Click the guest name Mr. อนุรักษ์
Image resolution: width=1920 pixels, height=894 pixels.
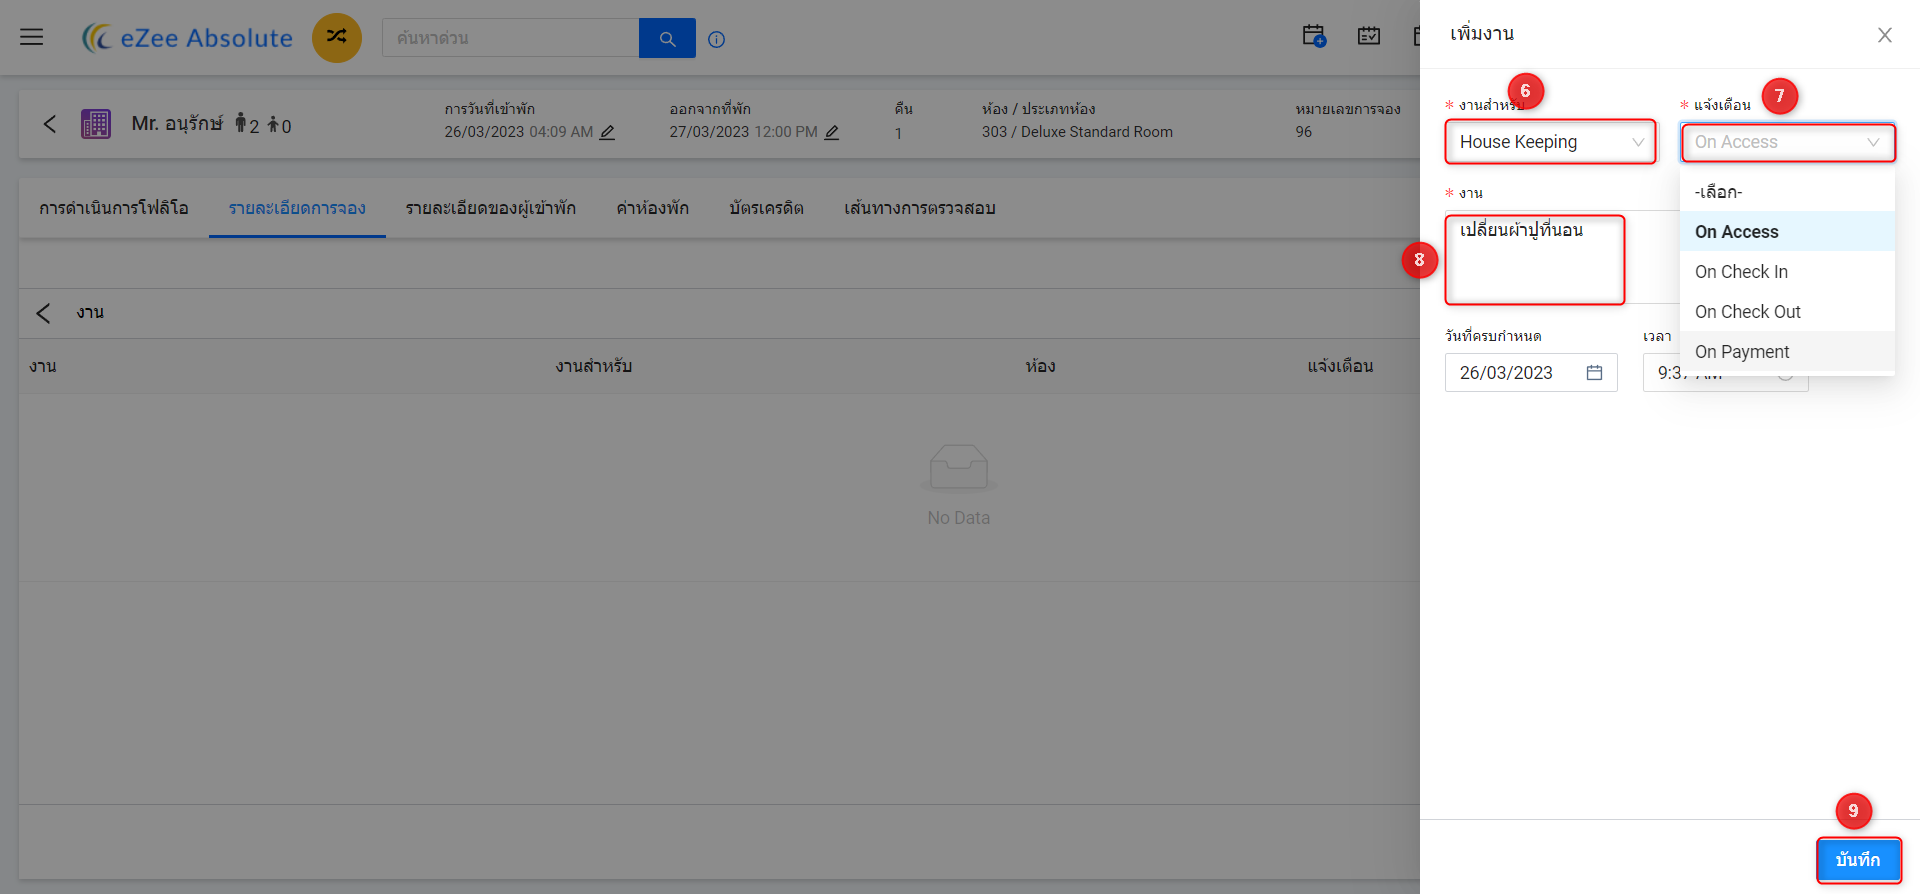177,123
